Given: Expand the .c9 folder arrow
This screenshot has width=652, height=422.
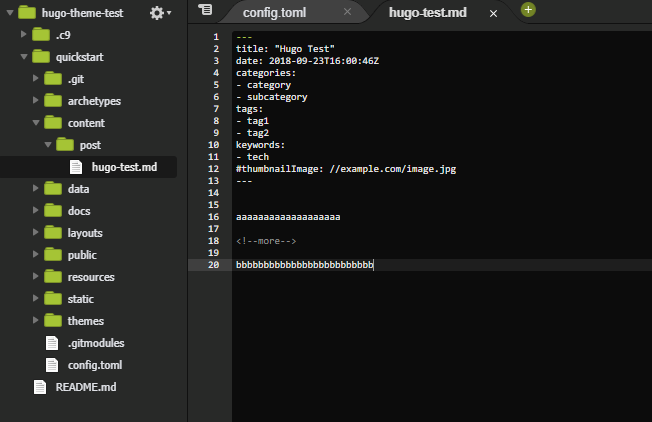Looking at the screenshot, I should click(x=24, y=35).
